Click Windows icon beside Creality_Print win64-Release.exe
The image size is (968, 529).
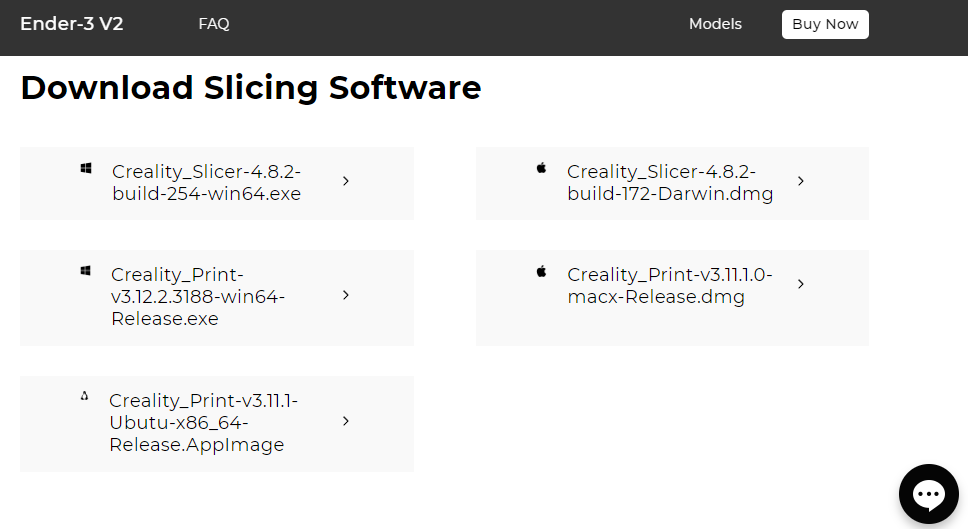(x=86, y=271)
